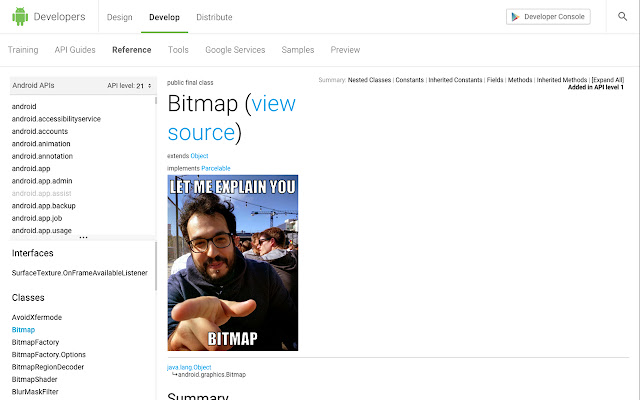Viewport: 640px width, 400px height.
Task: Open android.accounts package
Action: coord(40,131)
